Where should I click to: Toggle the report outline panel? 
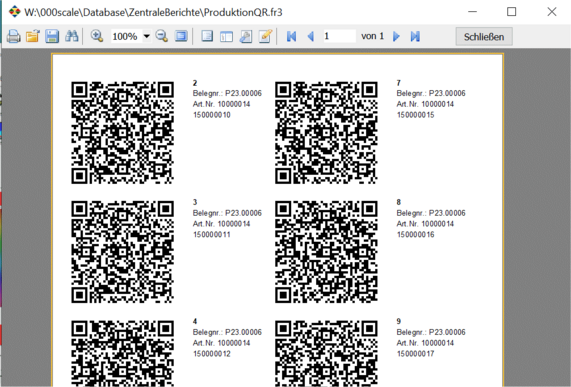[207, 36]
